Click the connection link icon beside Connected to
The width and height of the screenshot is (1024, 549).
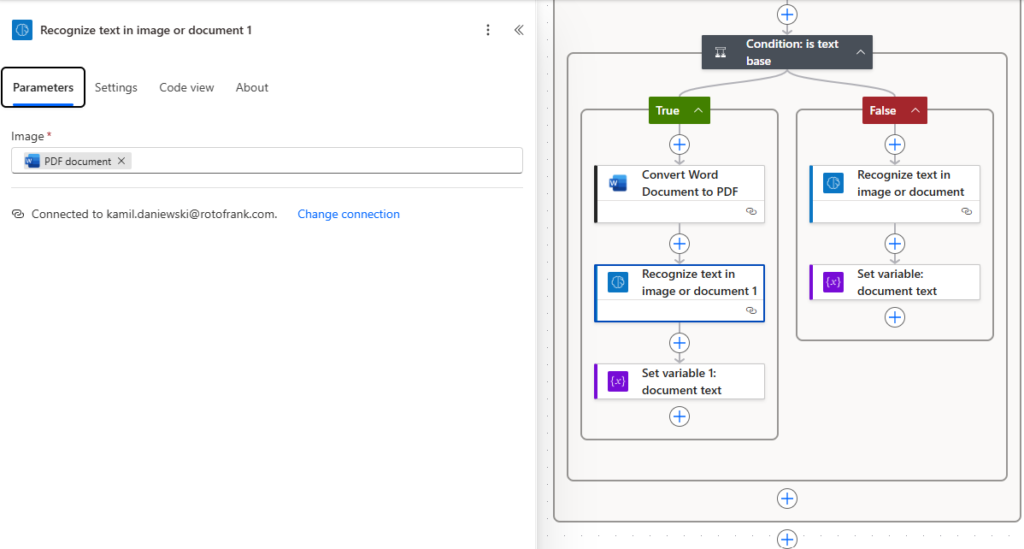coord(18,214)
